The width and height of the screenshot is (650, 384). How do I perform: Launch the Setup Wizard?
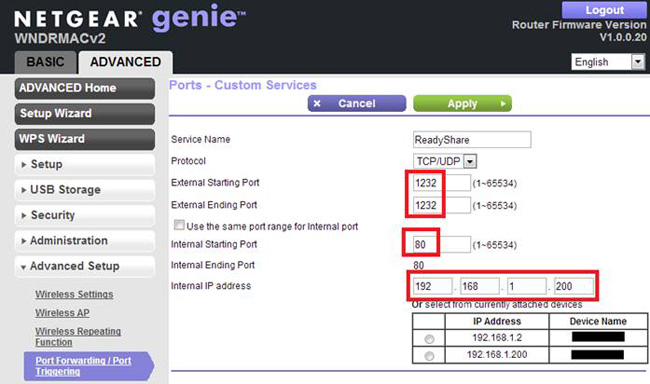(85, 113)
